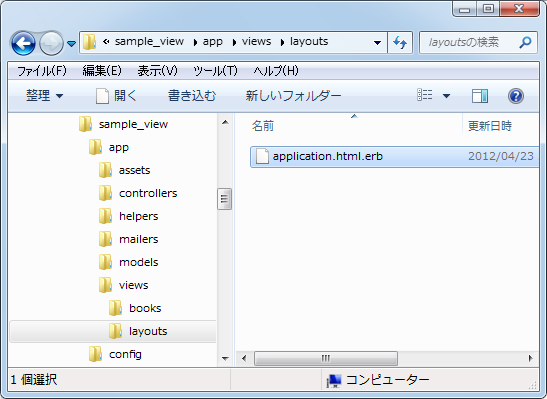Select books folder in tree
Viewport: 547px width, 399px height.
(x=145, y=309)
